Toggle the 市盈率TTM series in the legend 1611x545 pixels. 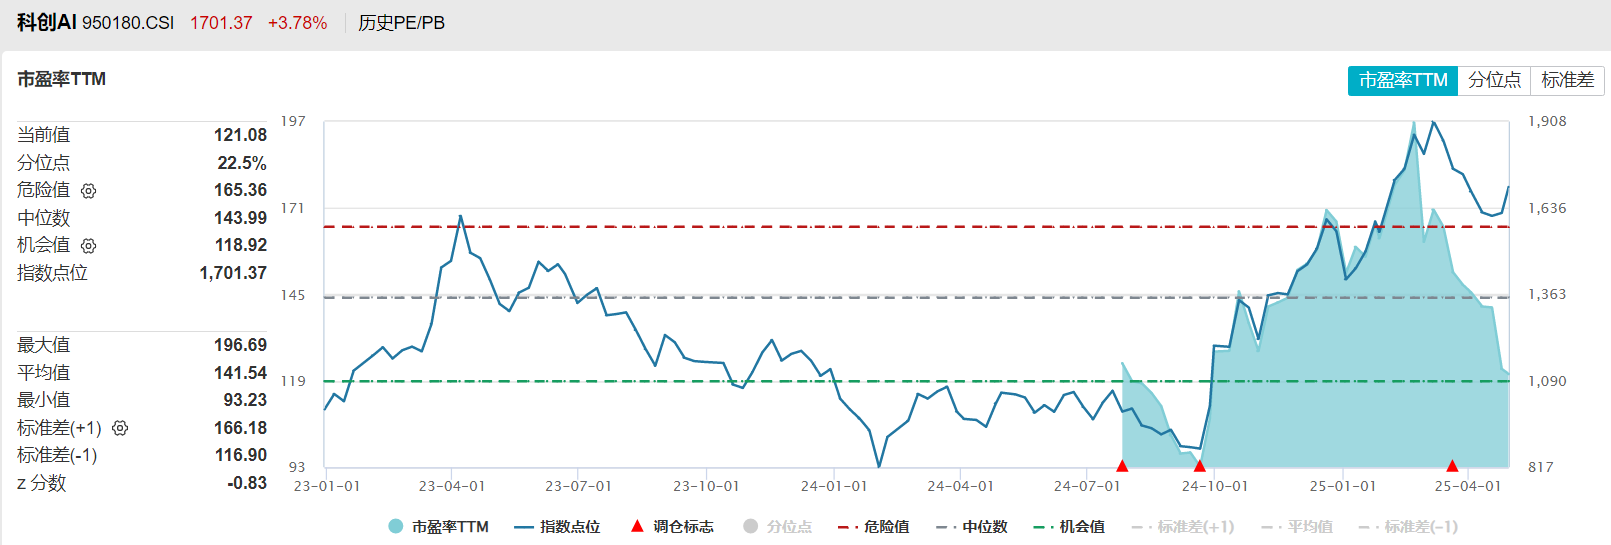[438, 527]
